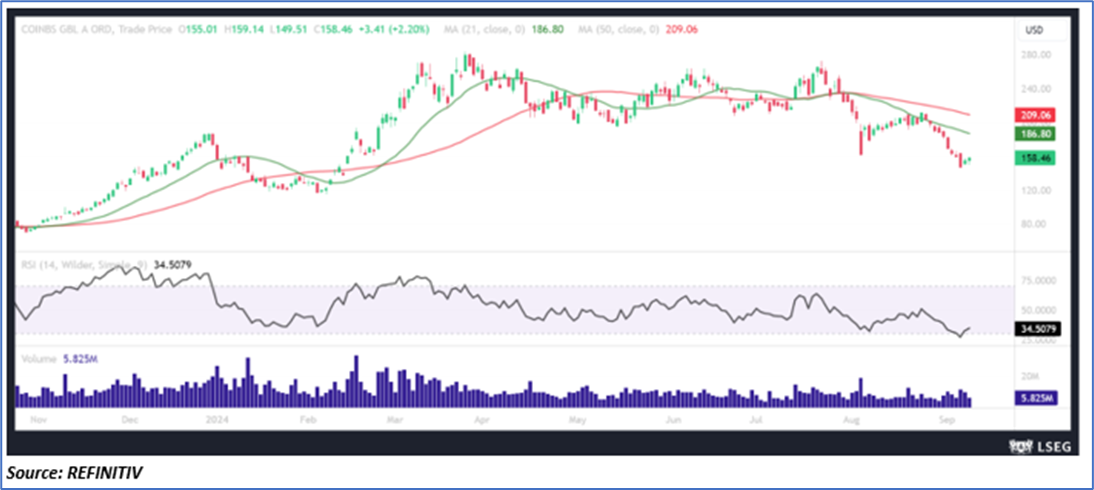Click the Sep date axis label
Screen dimensions: 1094x490
(947, 421)
